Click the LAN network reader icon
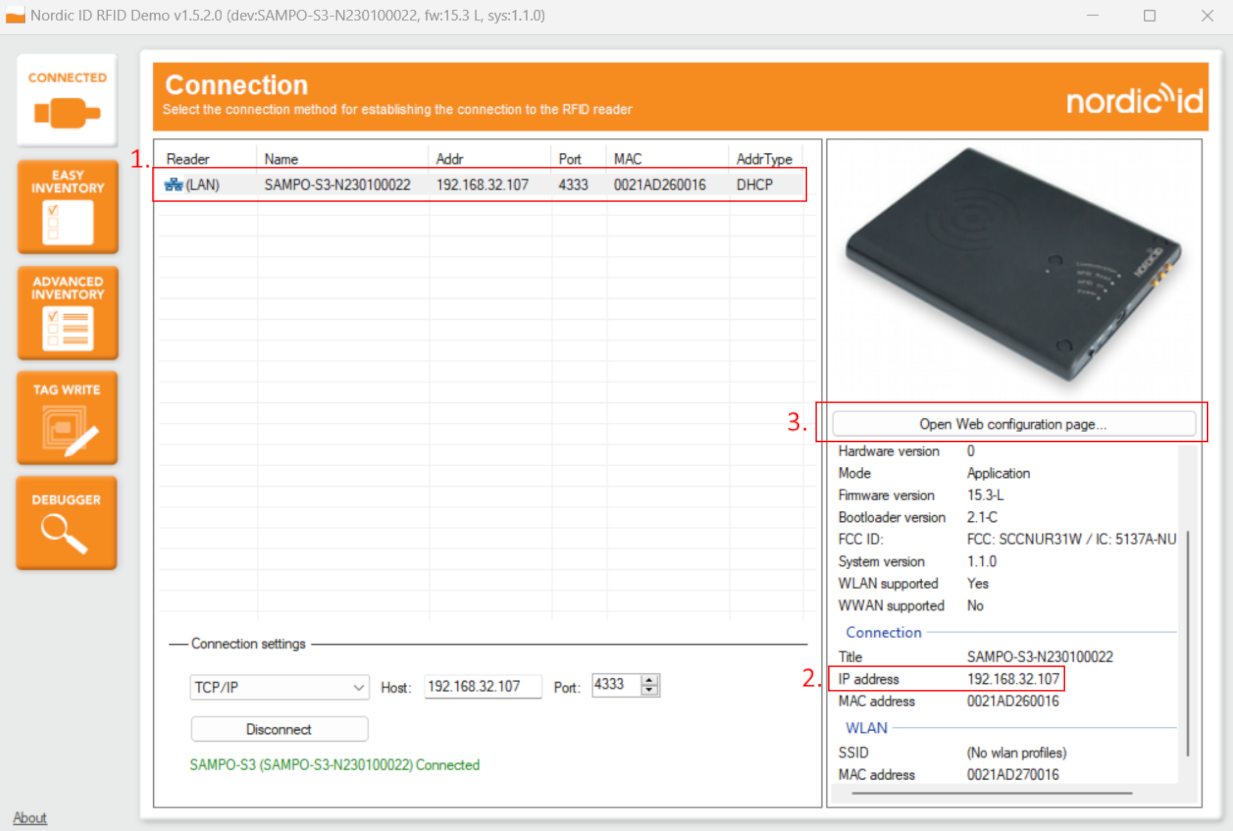 (x=173, y=185)
